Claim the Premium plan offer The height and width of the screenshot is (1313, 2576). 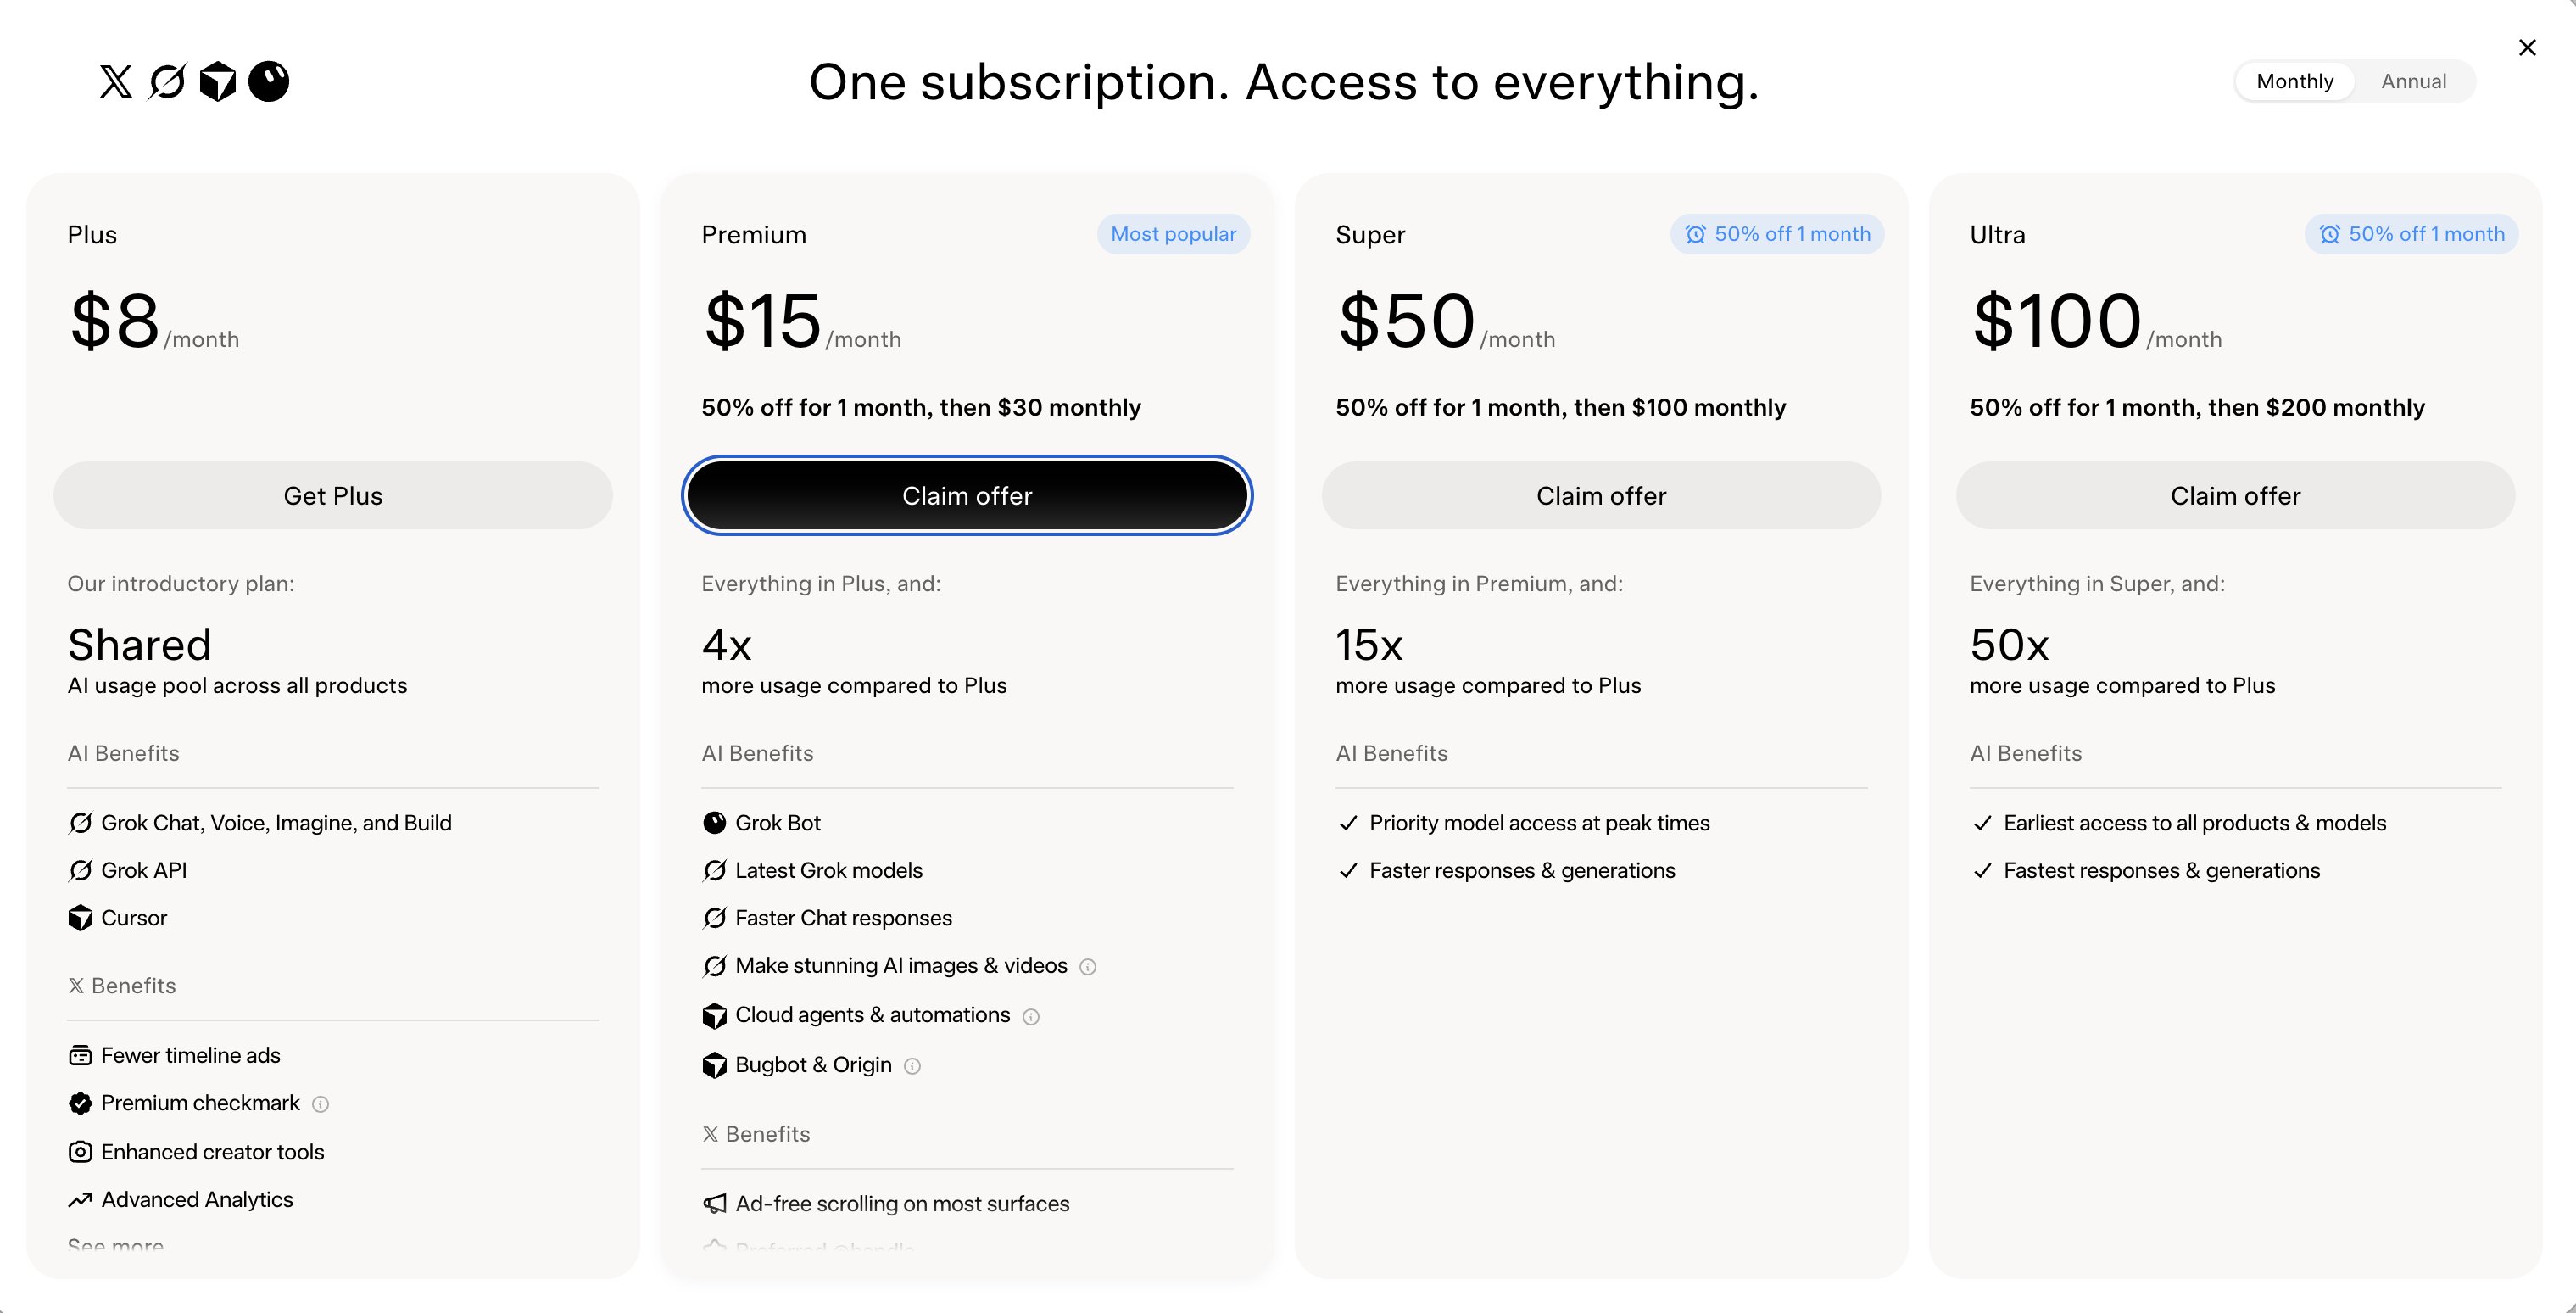tap(967, 495)
